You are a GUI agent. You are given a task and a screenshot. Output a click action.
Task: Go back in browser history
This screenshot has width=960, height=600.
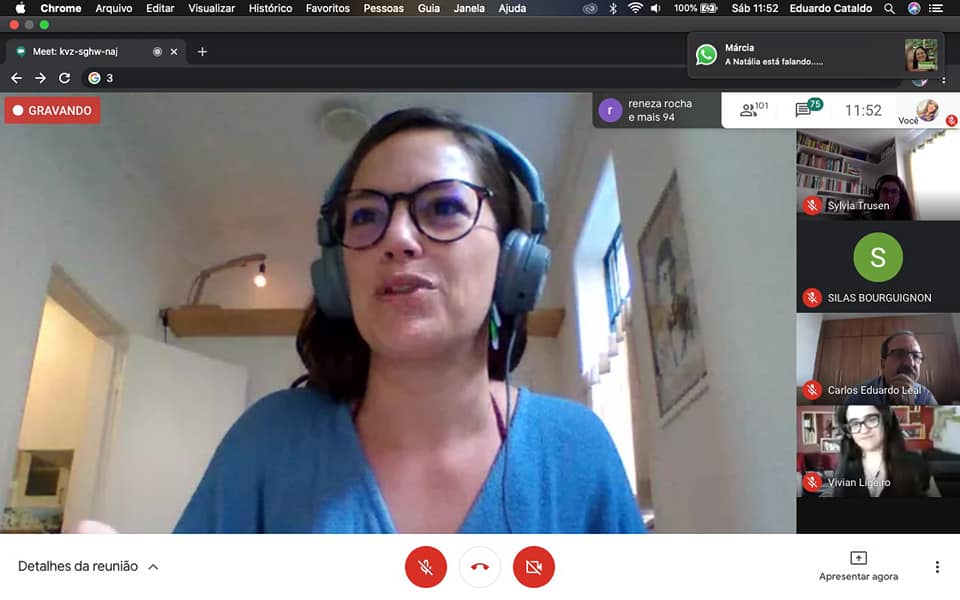[17, 78]
